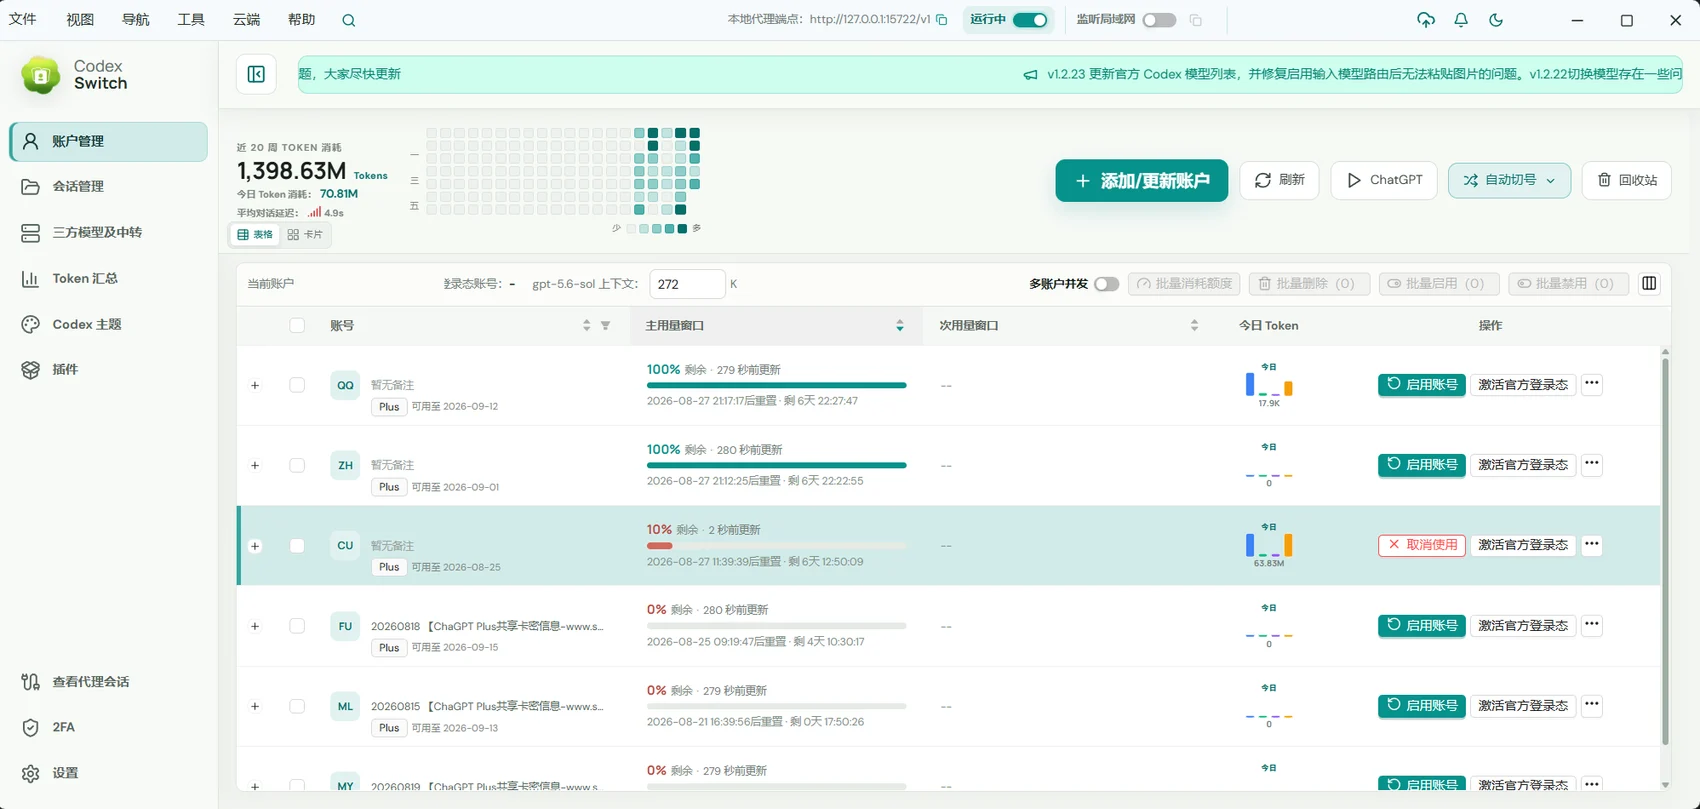Collapse the sidebar with the panel icon
Image resolution: width=1700 pixels, height=809 pixels.
pyautogui.click(x=256, y=74)
